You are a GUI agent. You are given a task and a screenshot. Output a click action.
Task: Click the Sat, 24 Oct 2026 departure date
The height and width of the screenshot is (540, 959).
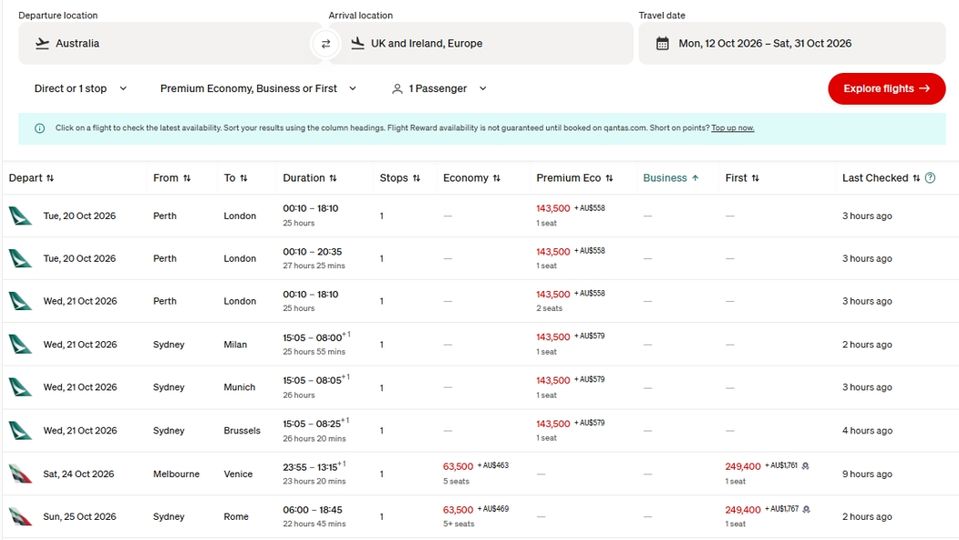click(78, 474)
